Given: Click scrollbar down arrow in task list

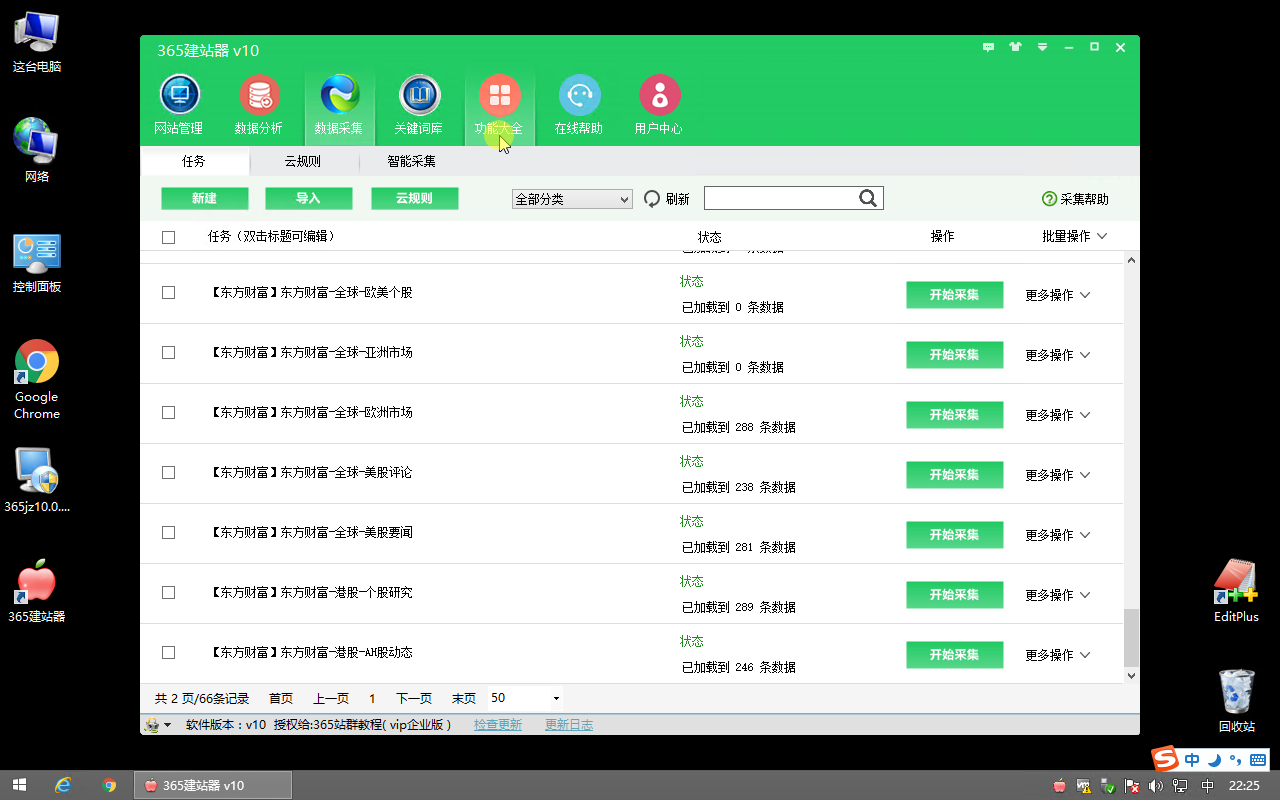Looking at the screenshot, I should click(x=1131, y=676).
